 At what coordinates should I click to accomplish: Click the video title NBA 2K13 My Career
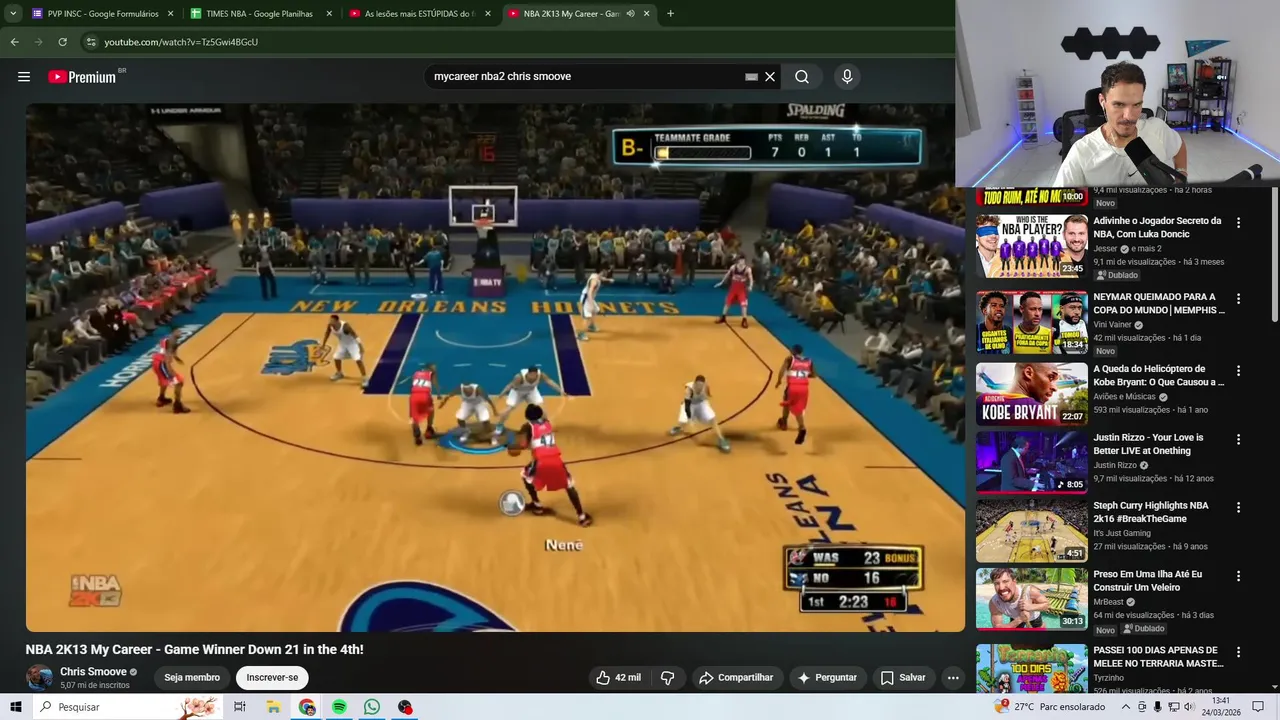click(x=195, y=649)
